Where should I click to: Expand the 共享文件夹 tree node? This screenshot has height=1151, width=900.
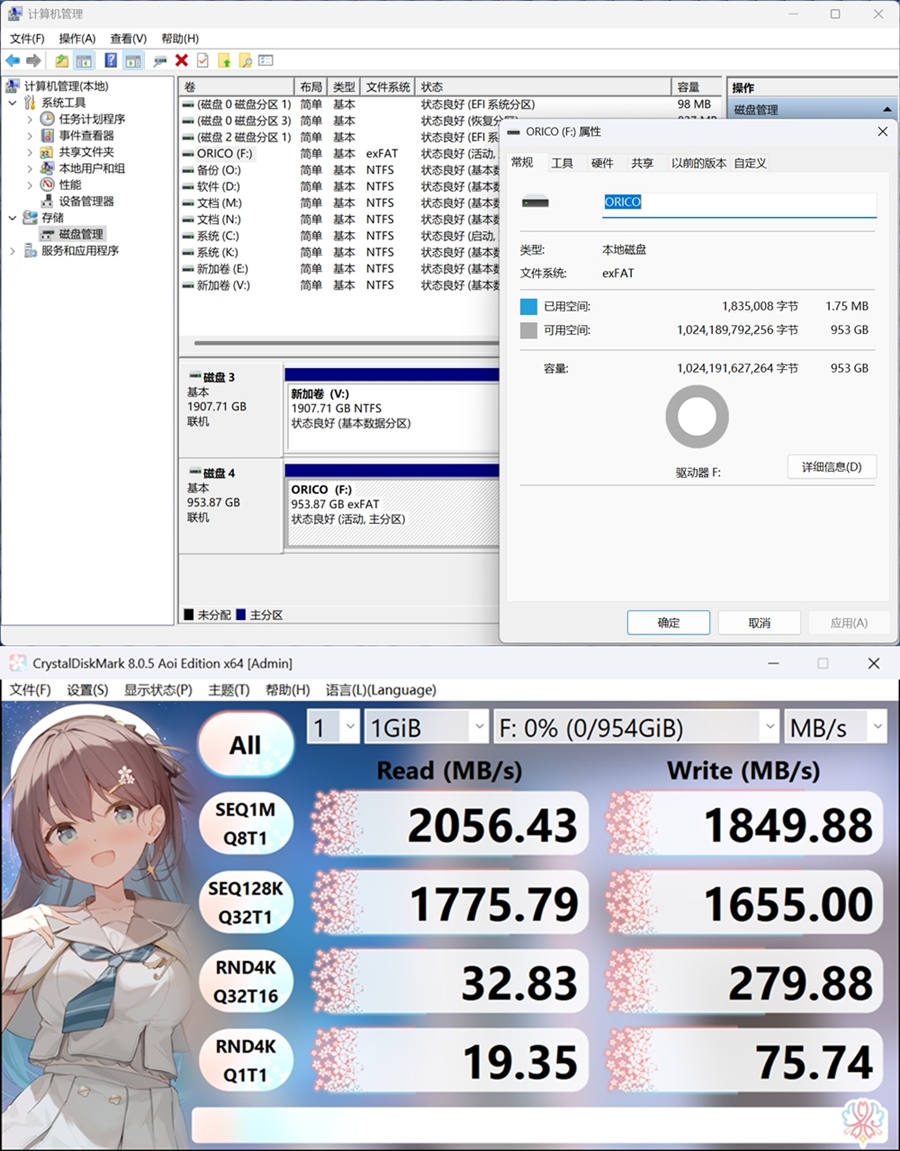pyautogui.click(x=30, y=152)
